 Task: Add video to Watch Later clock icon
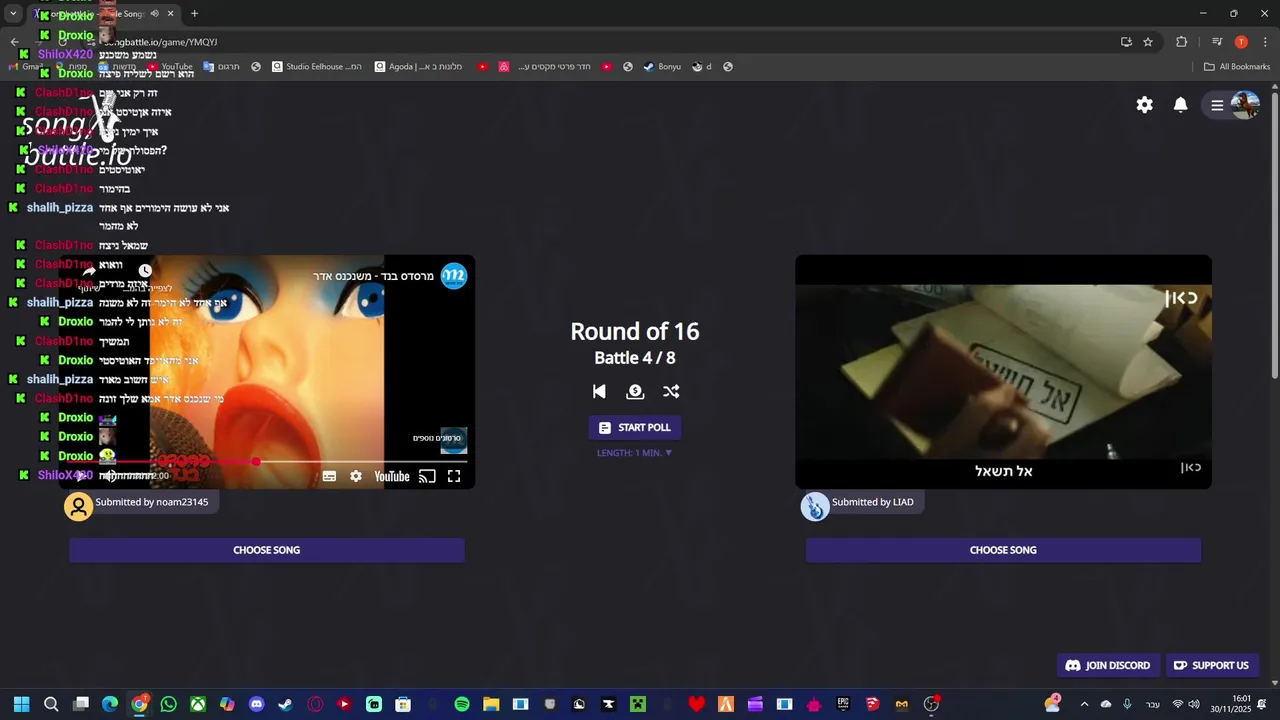145,271
